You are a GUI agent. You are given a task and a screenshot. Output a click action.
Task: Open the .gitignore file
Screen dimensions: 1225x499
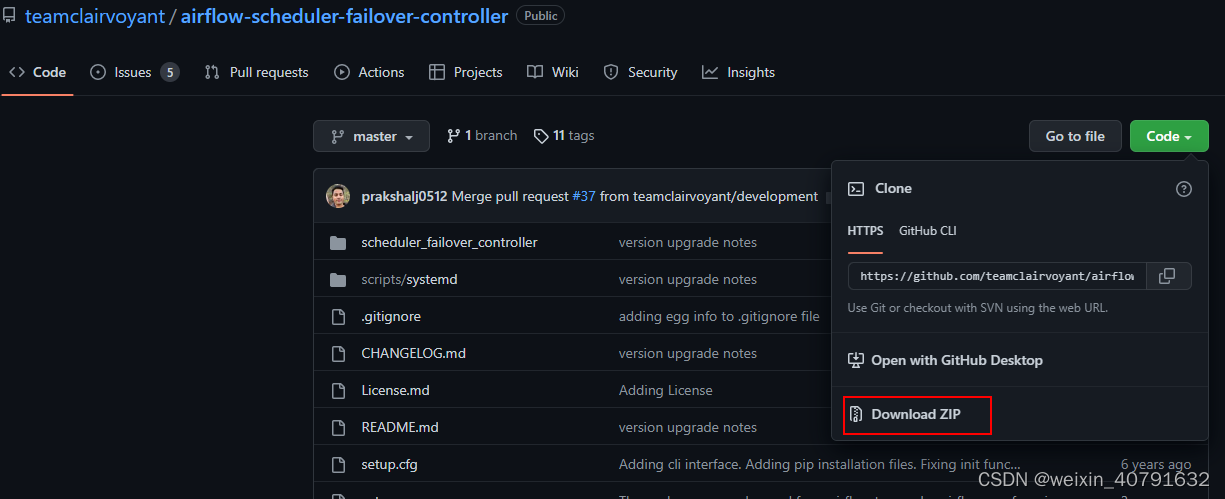tap(391, 316)
